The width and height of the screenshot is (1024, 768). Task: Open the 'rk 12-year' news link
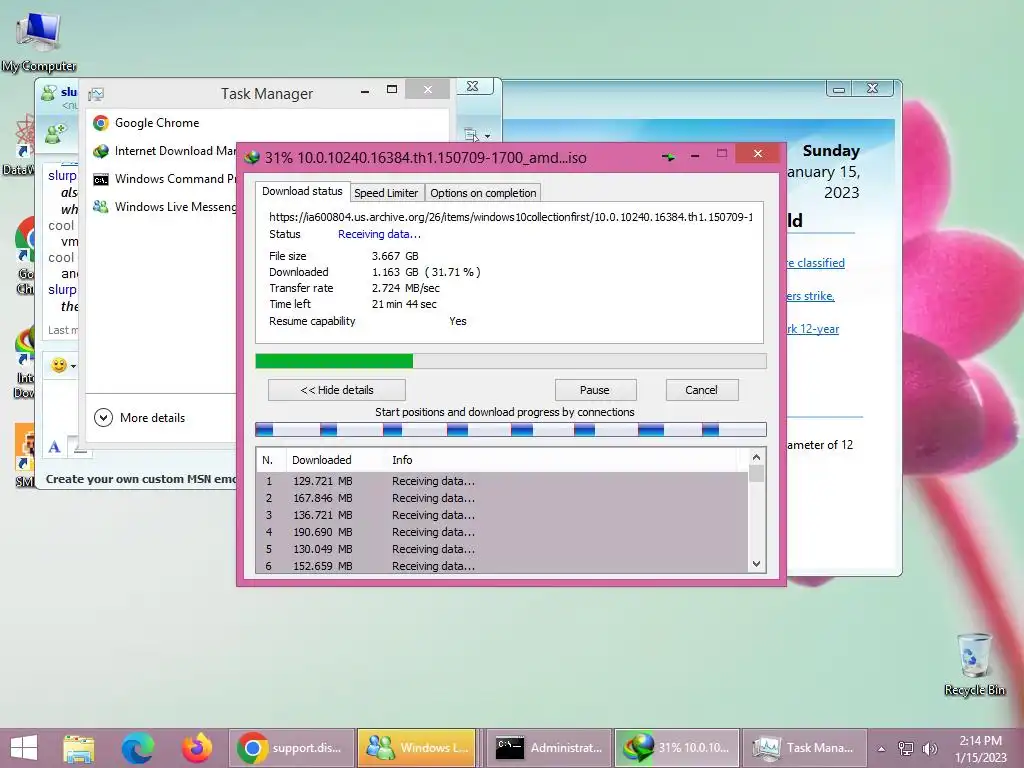click(x=812, y=329)
